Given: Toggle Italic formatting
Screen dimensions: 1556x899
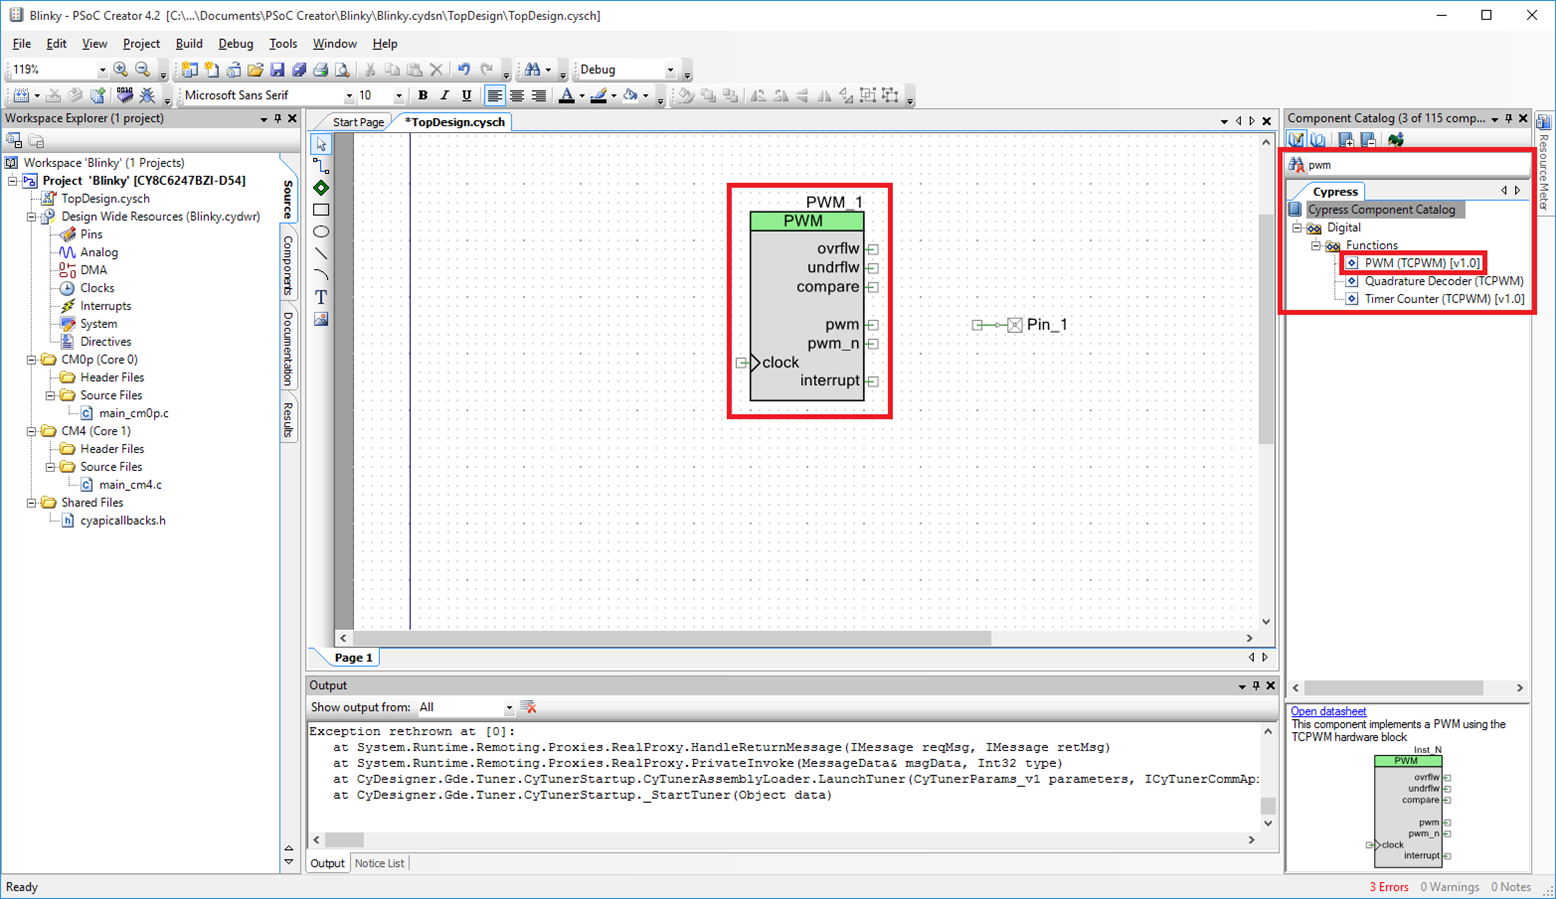Looking at the screenshot, I should [445, 96].
